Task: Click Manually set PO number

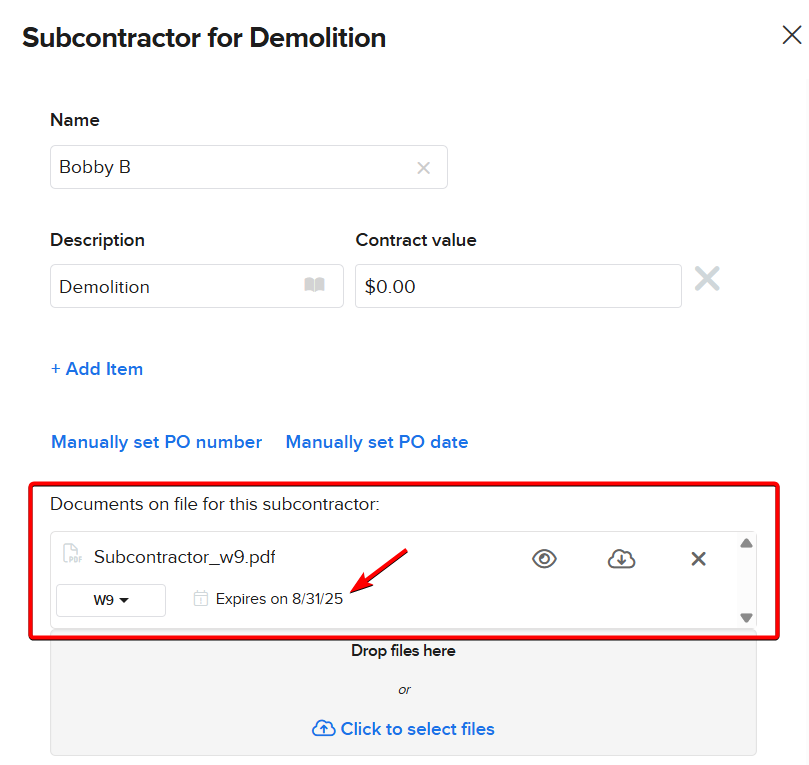Action: tap(157, 442)
